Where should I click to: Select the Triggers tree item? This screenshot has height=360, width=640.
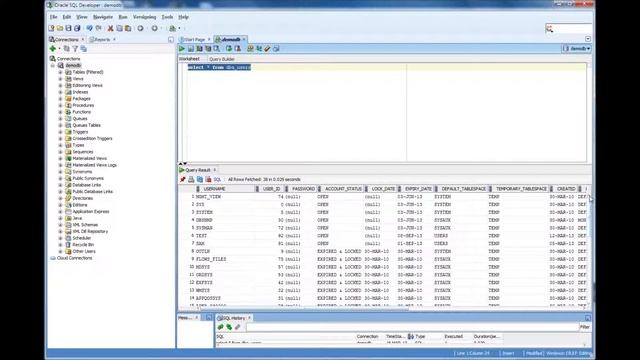click(80, 132)
